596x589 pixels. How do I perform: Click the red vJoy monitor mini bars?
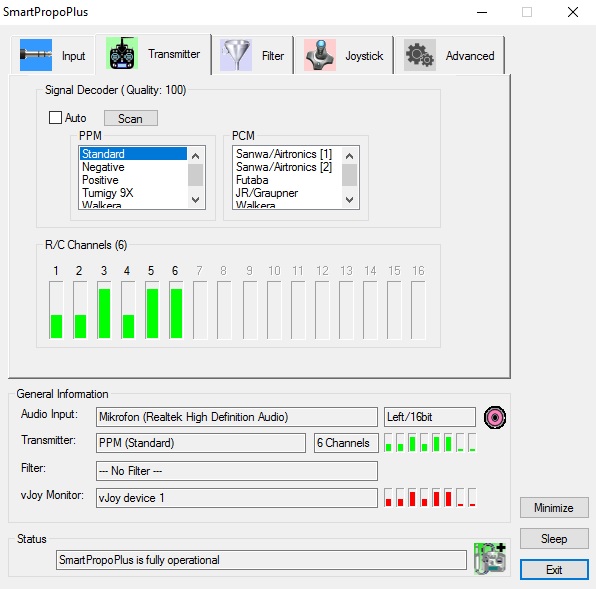(430, 498)
